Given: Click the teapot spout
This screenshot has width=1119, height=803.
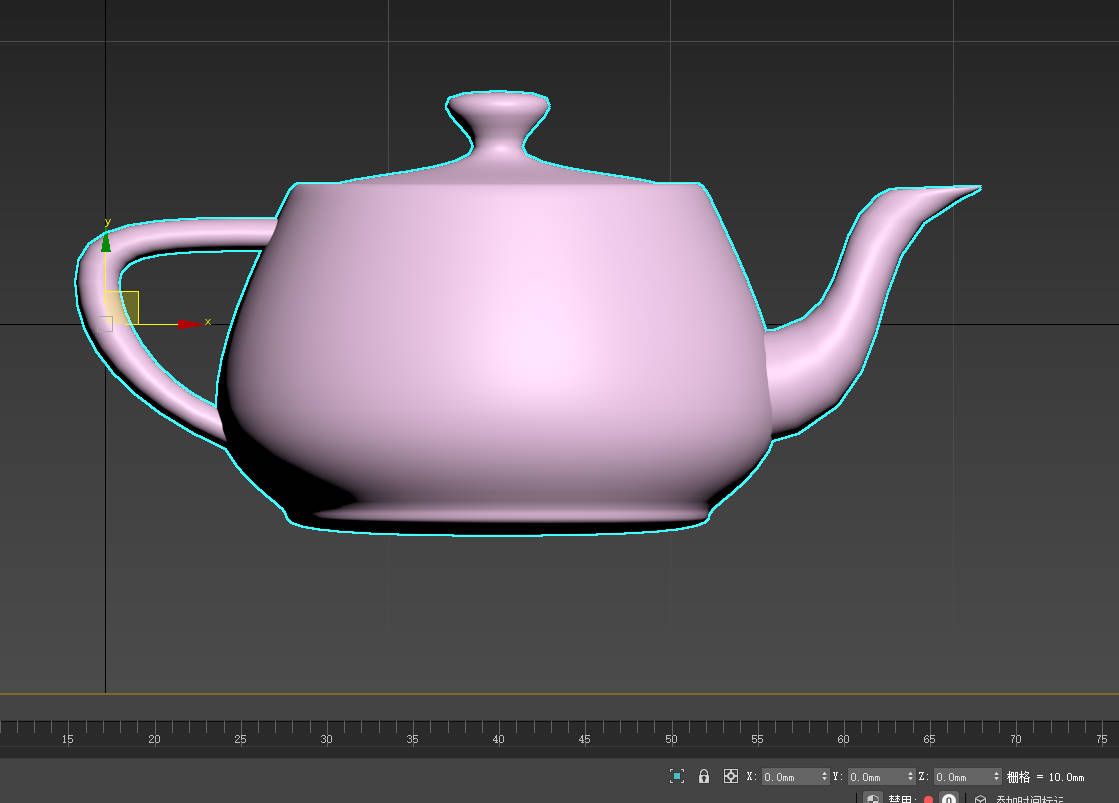Looking at the screenshot, I should click(x=871, y=300).
